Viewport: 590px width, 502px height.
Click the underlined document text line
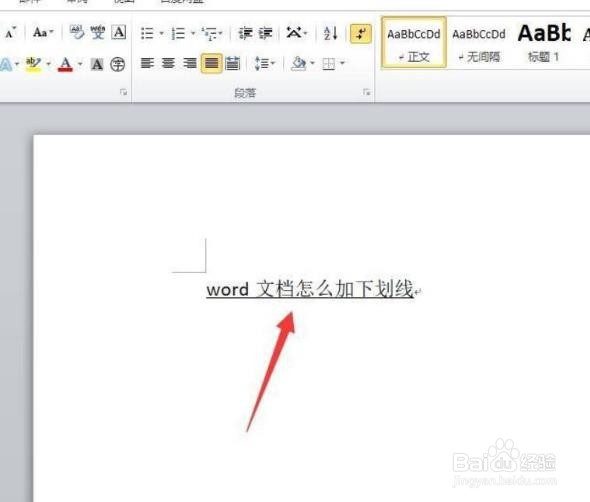pyautogui.click(x=310, y=289)
